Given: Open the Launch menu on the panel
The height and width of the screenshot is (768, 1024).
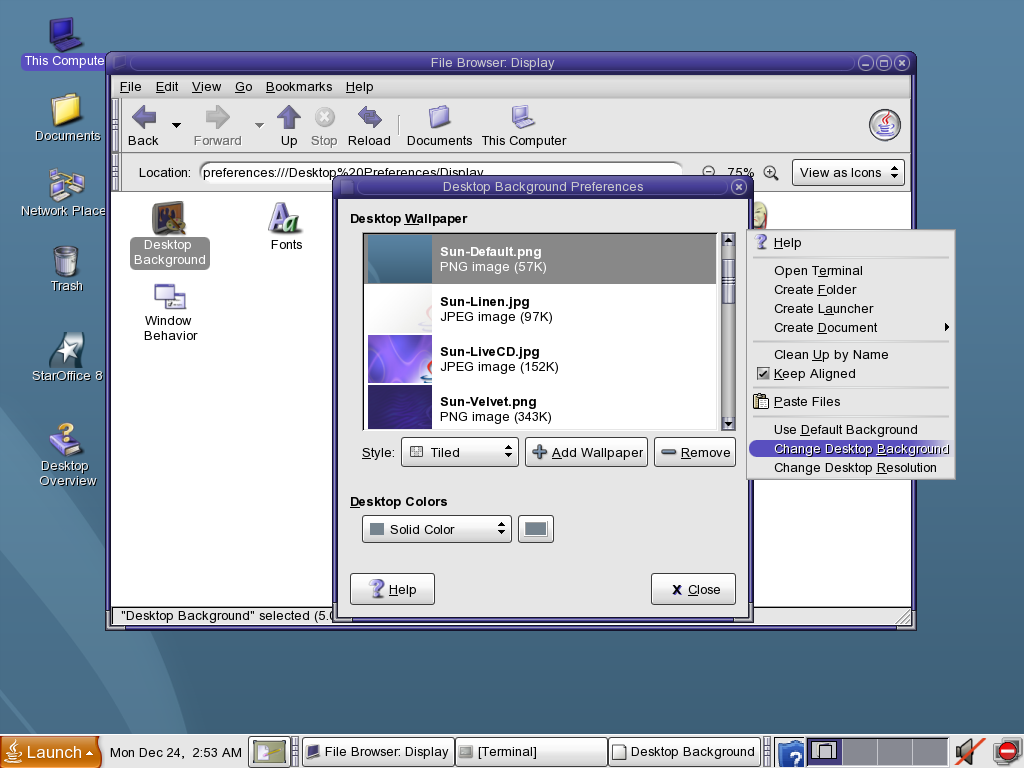Looking at the screenshot, I should click(51, 752).
